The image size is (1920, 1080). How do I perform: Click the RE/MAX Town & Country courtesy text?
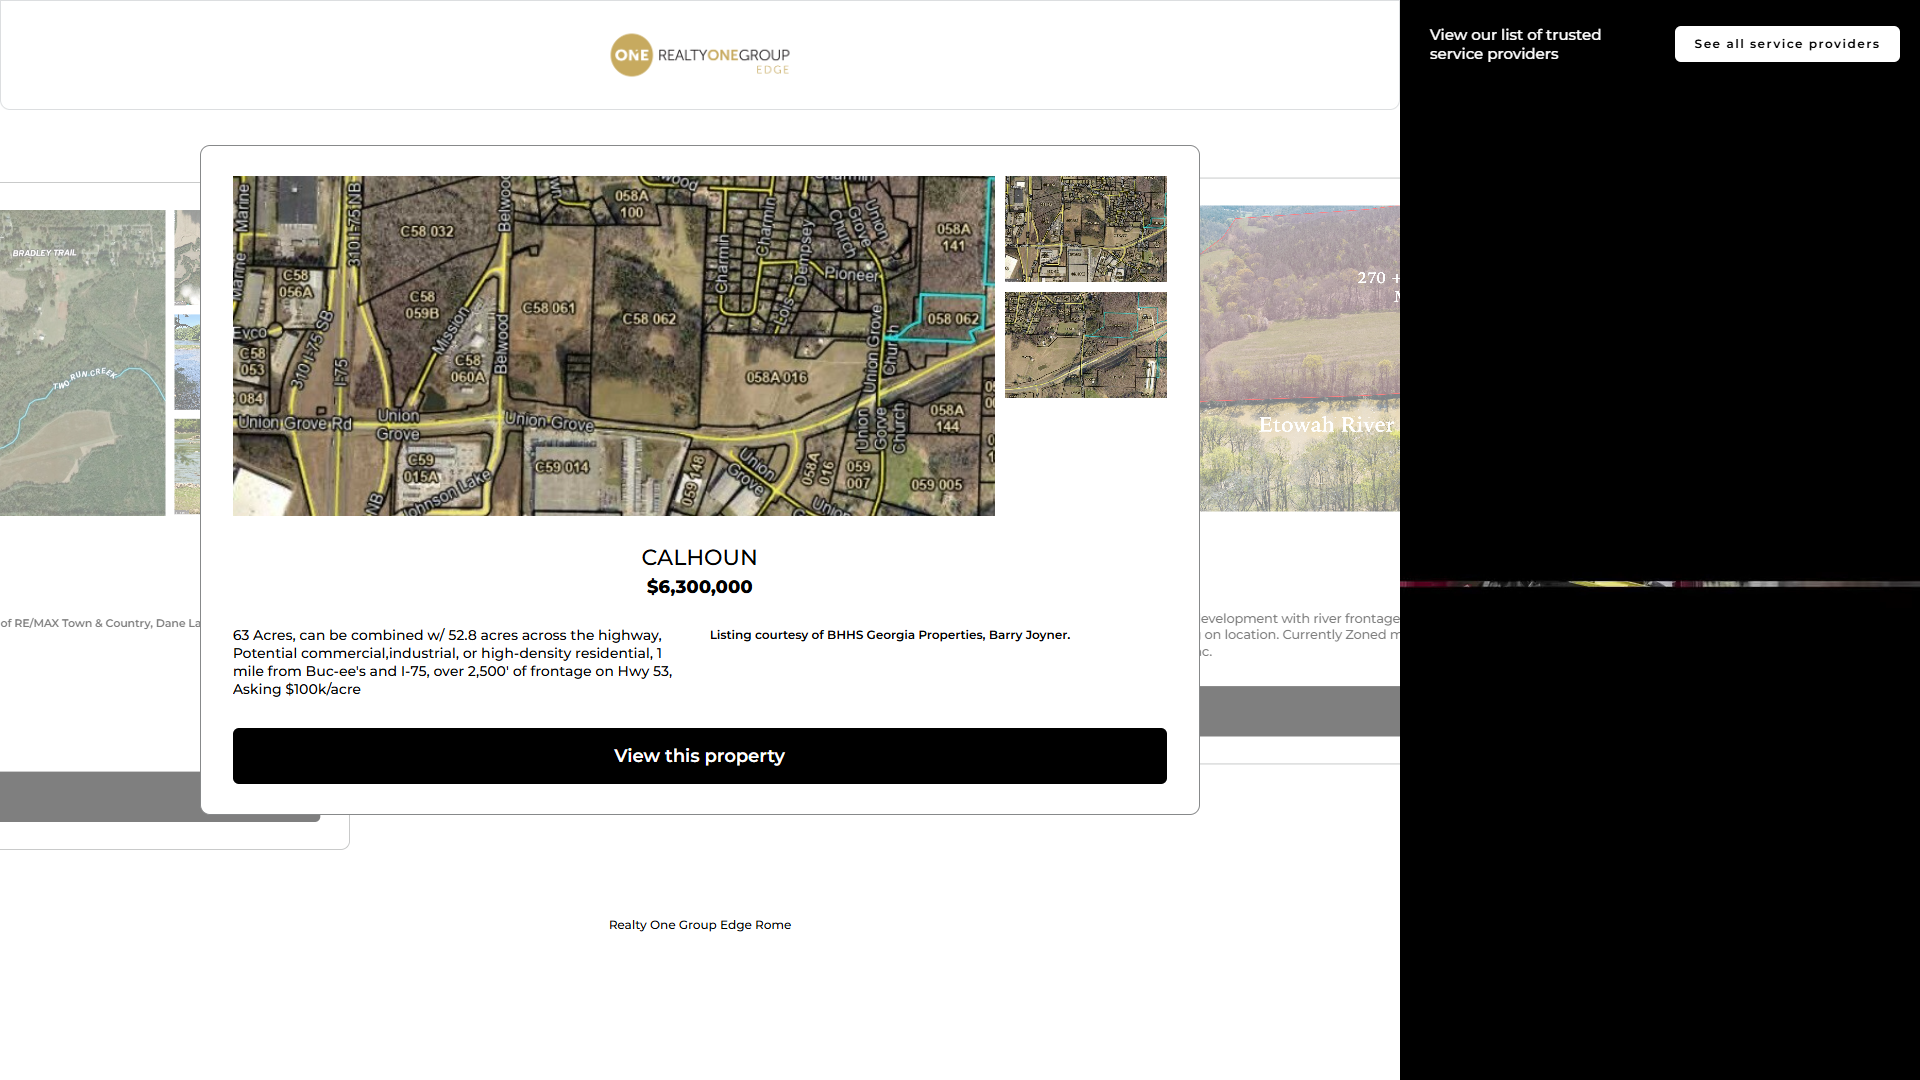[x=100, y=623]
